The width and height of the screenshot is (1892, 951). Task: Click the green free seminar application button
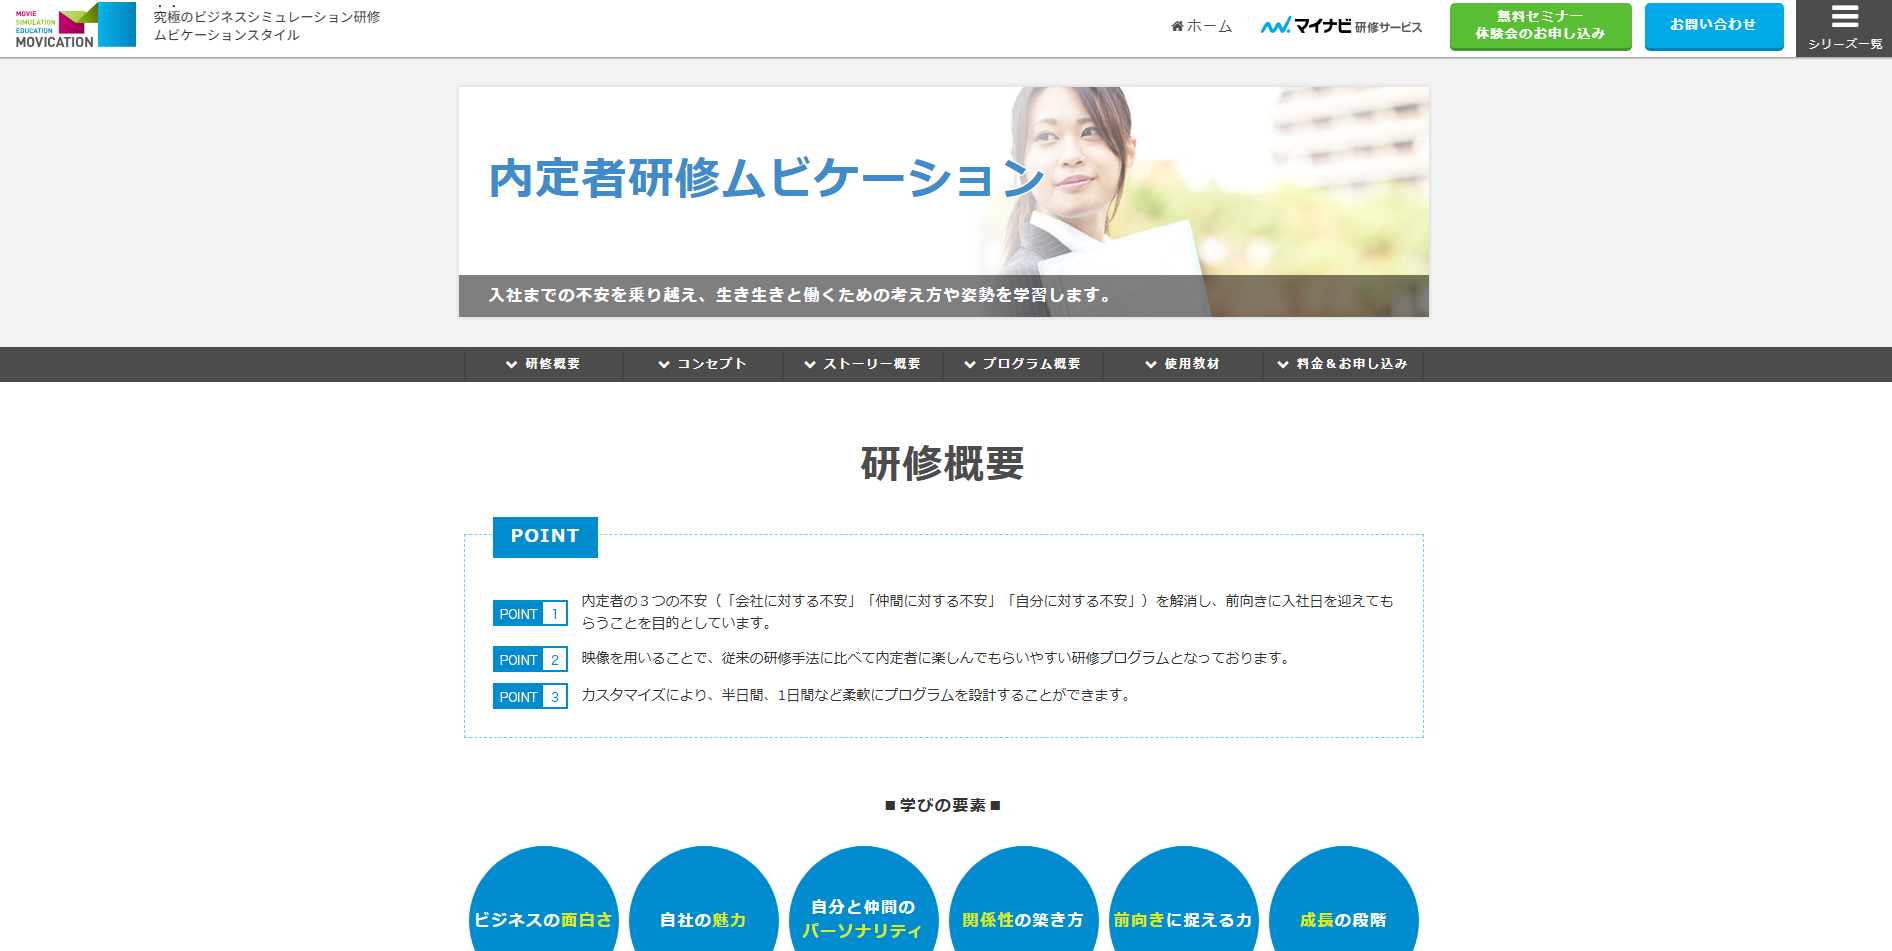click(x=1540, y=26)
